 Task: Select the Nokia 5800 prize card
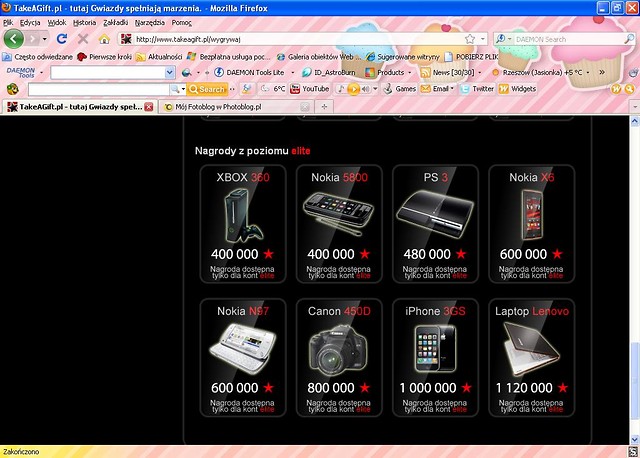click(339, 224)
